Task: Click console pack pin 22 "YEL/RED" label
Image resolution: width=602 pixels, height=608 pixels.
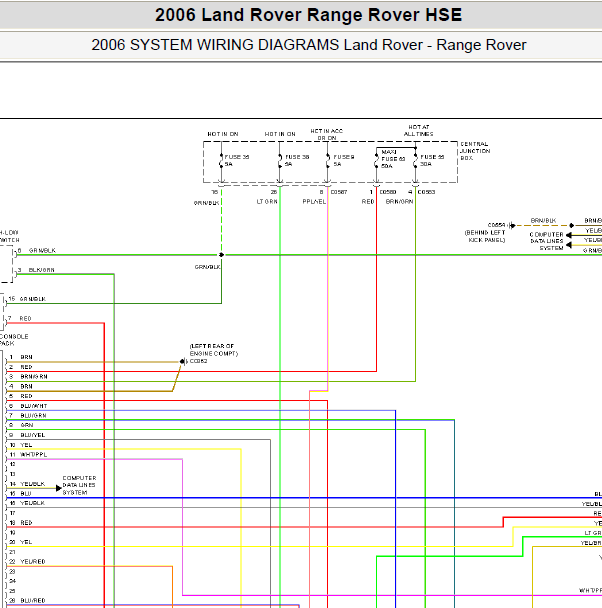Action: [33, 561]
